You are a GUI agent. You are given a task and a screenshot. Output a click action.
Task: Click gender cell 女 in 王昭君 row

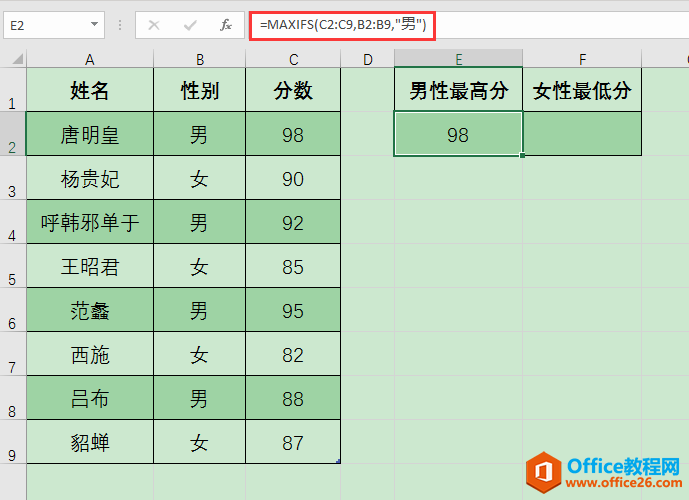pyautogui.click(x=199, y=266)
